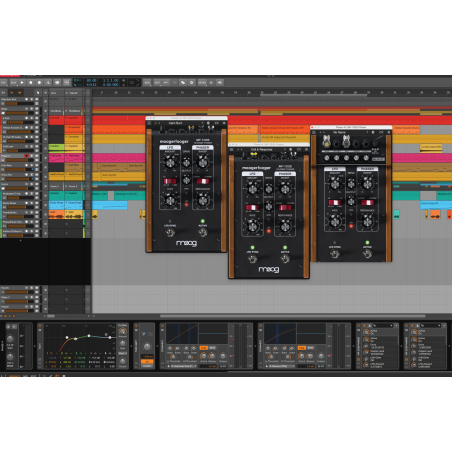Click the Resonance knob on middle Moog phaser
The image size is (452, 452).
coord(285,227)
